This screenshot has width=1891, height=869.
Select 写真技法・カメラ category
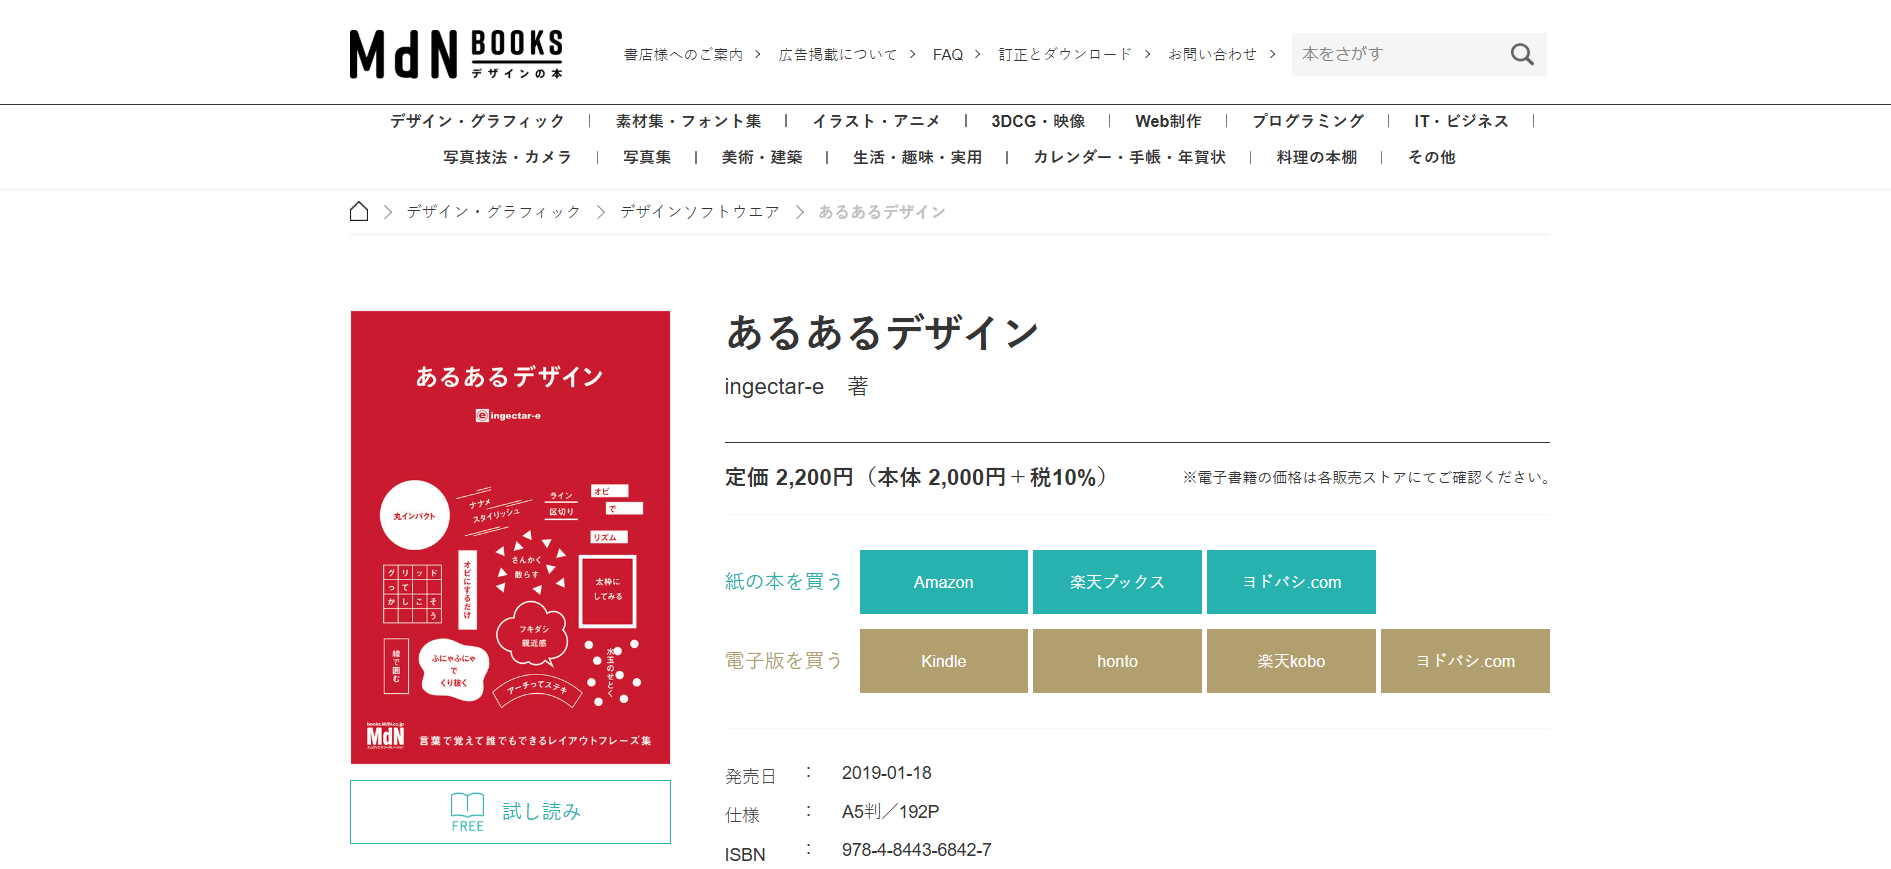[x=508, y=157]
